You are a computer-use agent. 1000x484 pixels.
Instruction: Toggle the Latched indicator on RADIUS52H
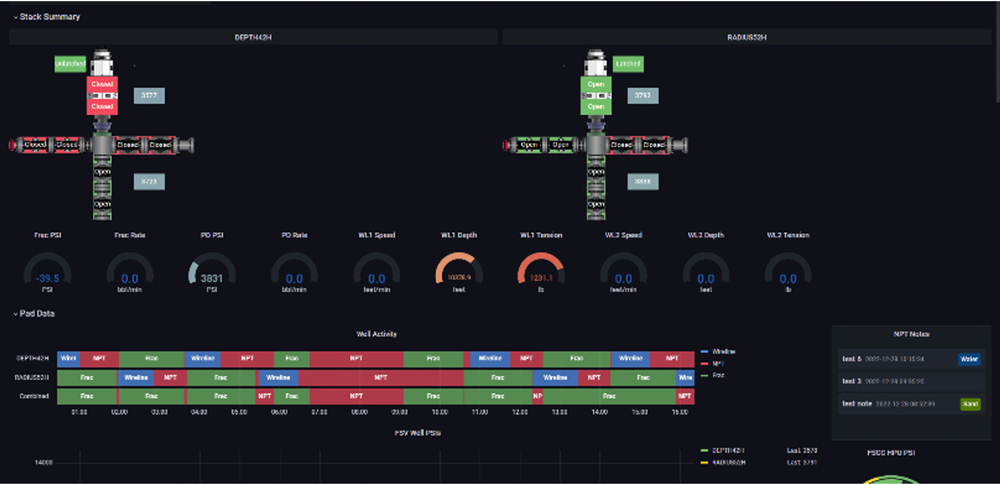(628, 64)
